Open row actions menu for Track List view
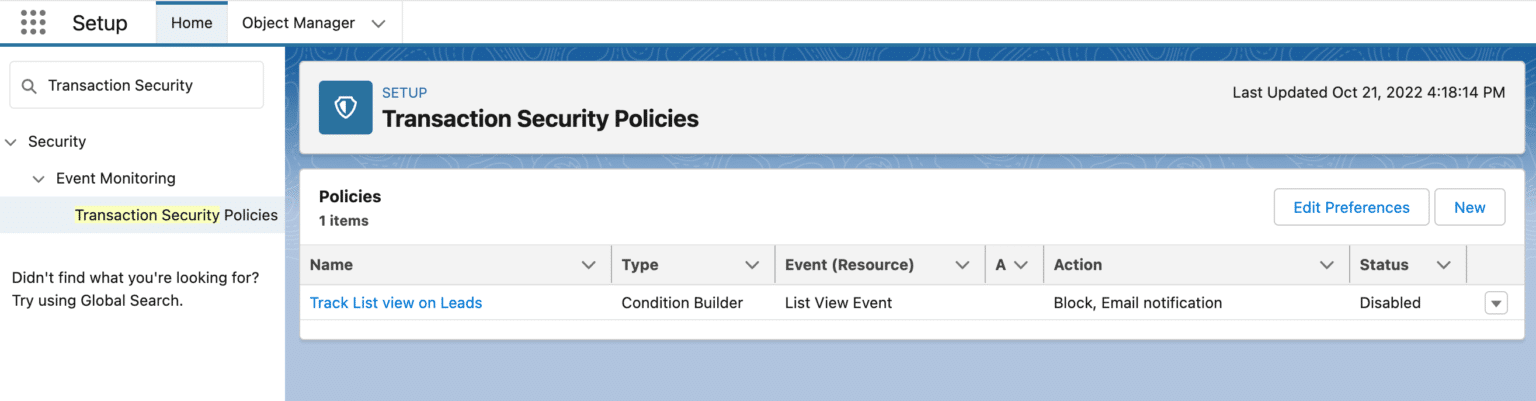1536x401 pixels. (1495, 303)
